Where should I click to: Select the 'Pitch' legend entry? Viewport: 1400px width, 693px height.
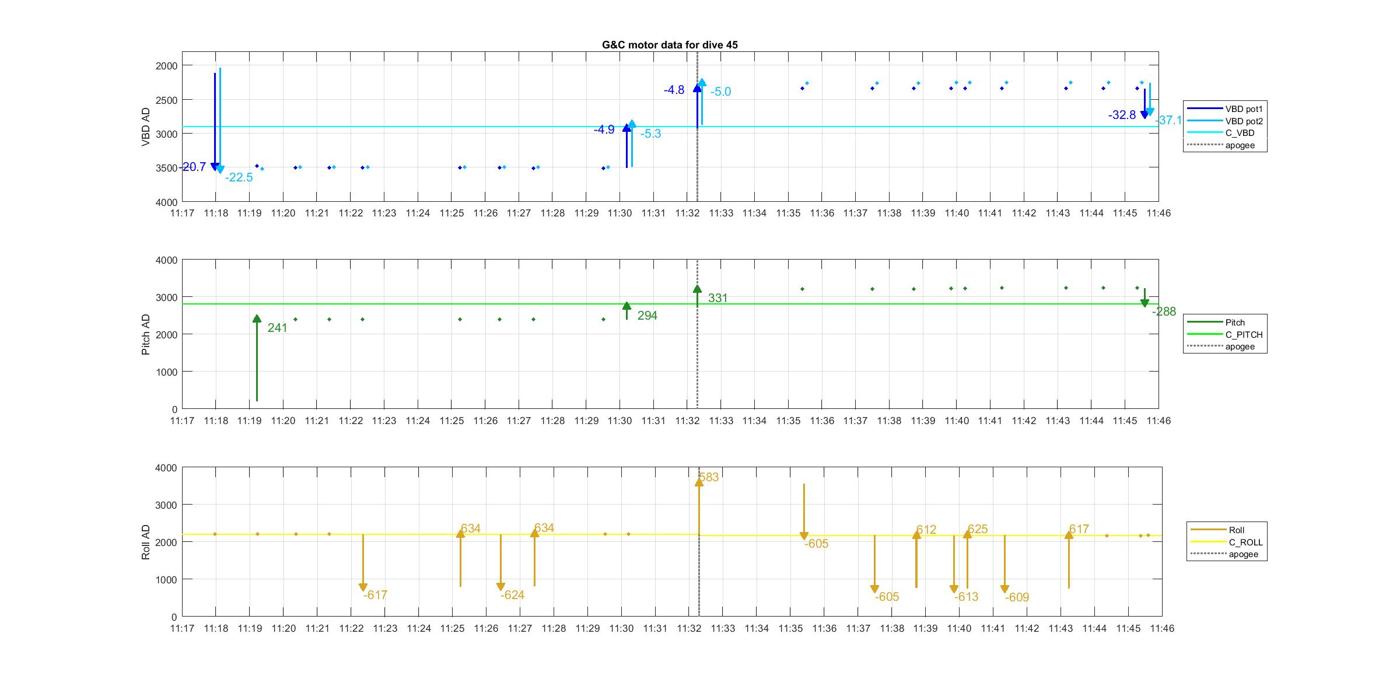[1217, 322]
